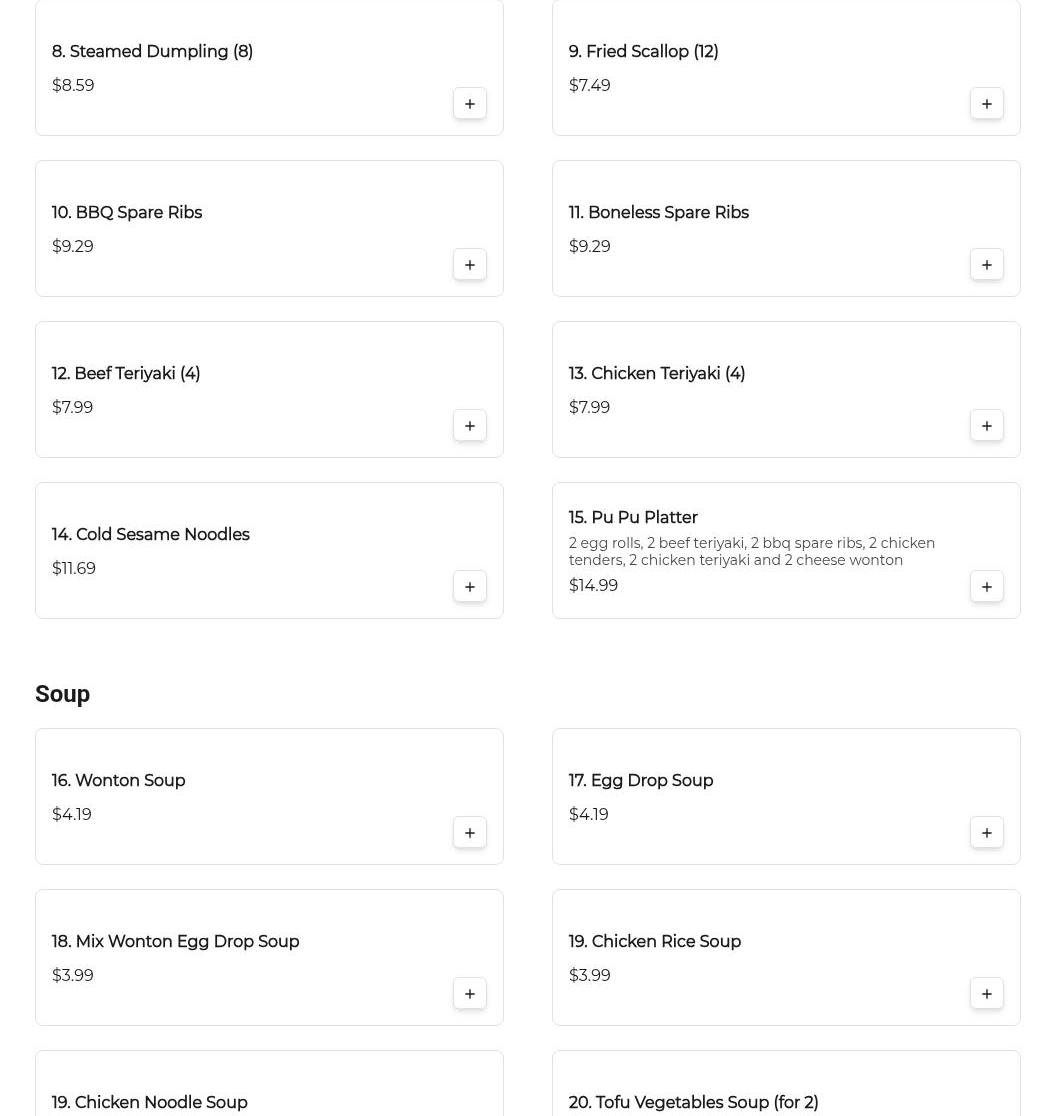Viewport: 1050px width, 1116px height.
Task: Add Pu Pu Platter to the order
Action: coord(987,586)
